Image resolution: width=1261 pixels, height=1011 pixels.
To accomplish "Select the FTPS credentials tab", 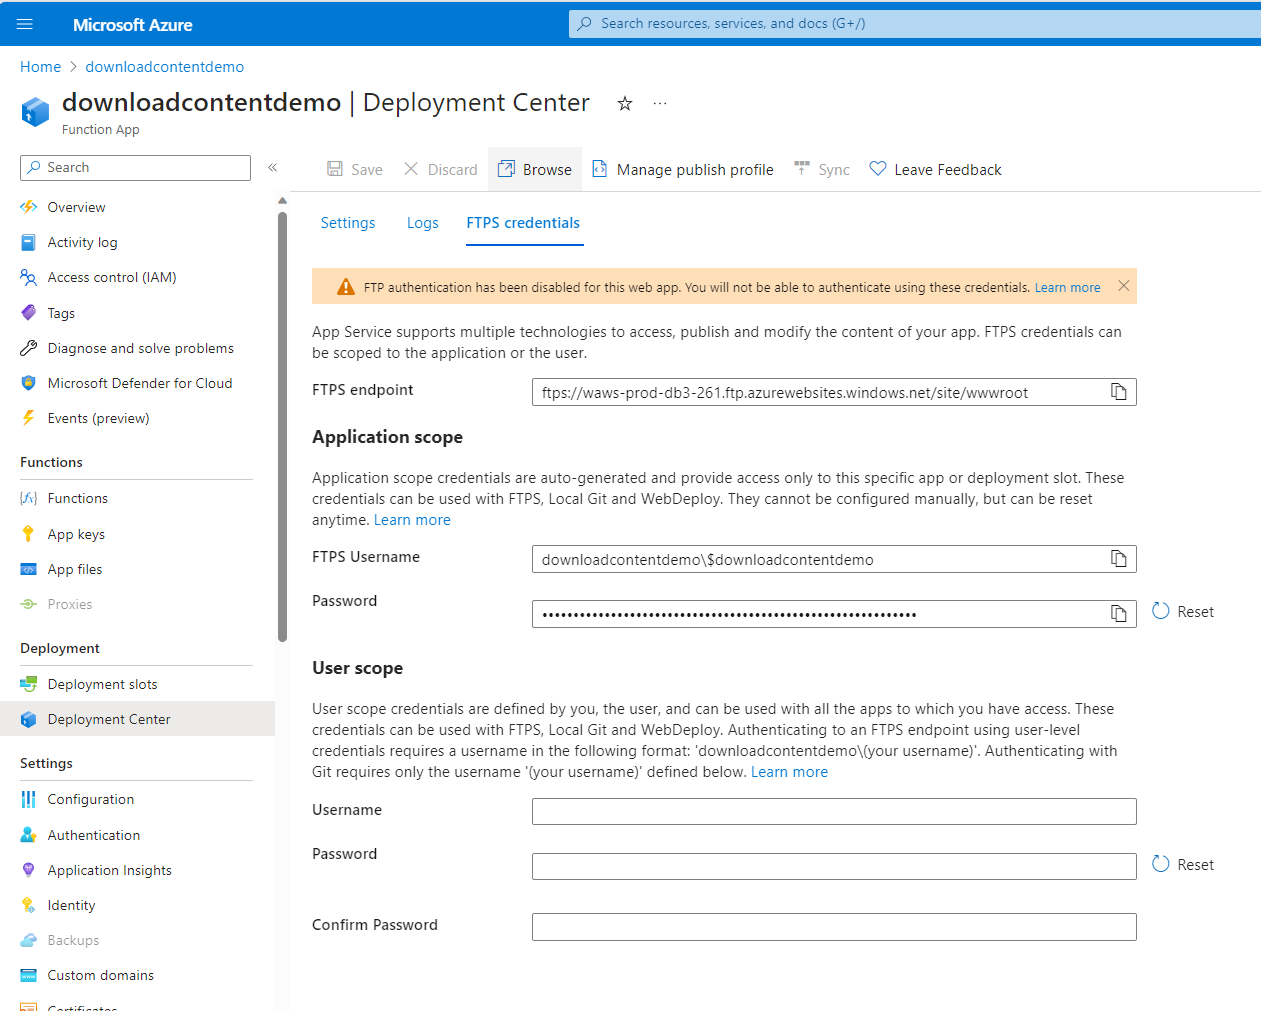I will coord(523,223).
